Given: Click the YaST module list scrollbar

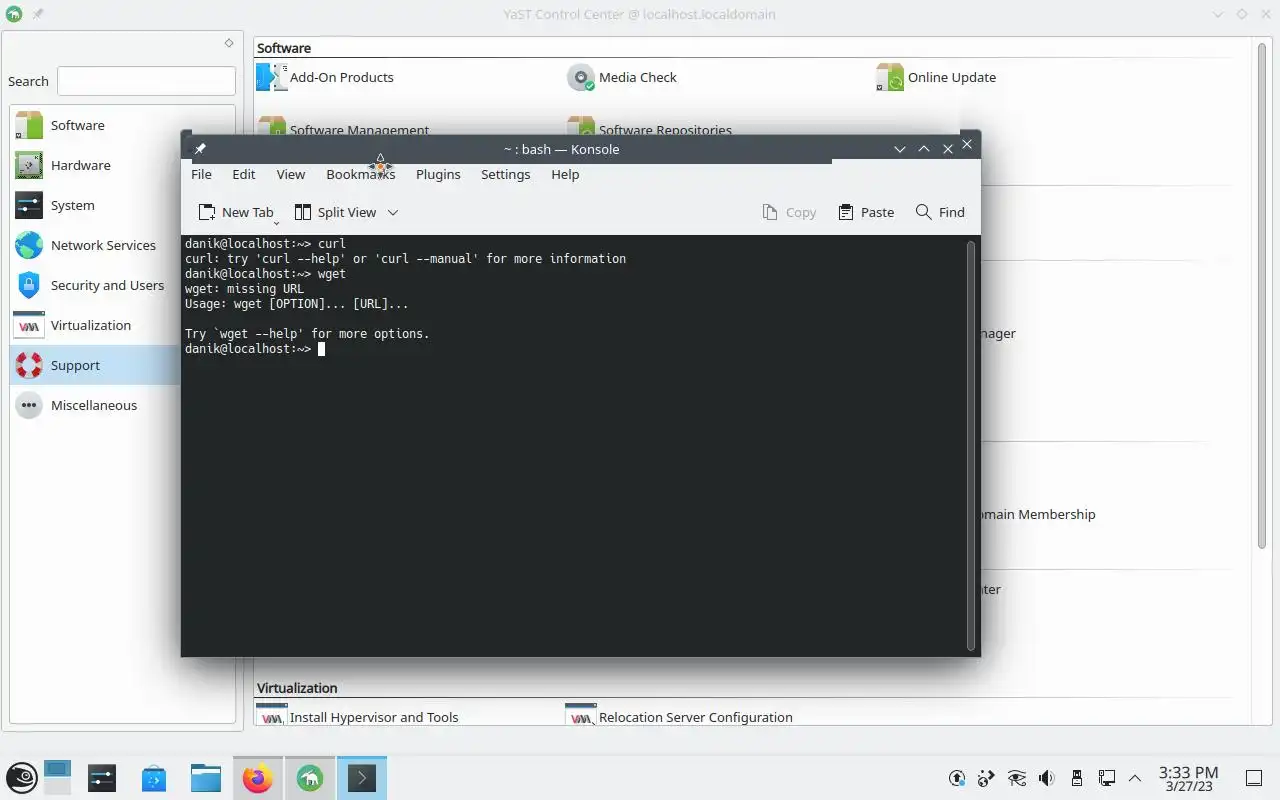Looking at the screenshot, I should pyautogui.click(x=1262, y=295).
